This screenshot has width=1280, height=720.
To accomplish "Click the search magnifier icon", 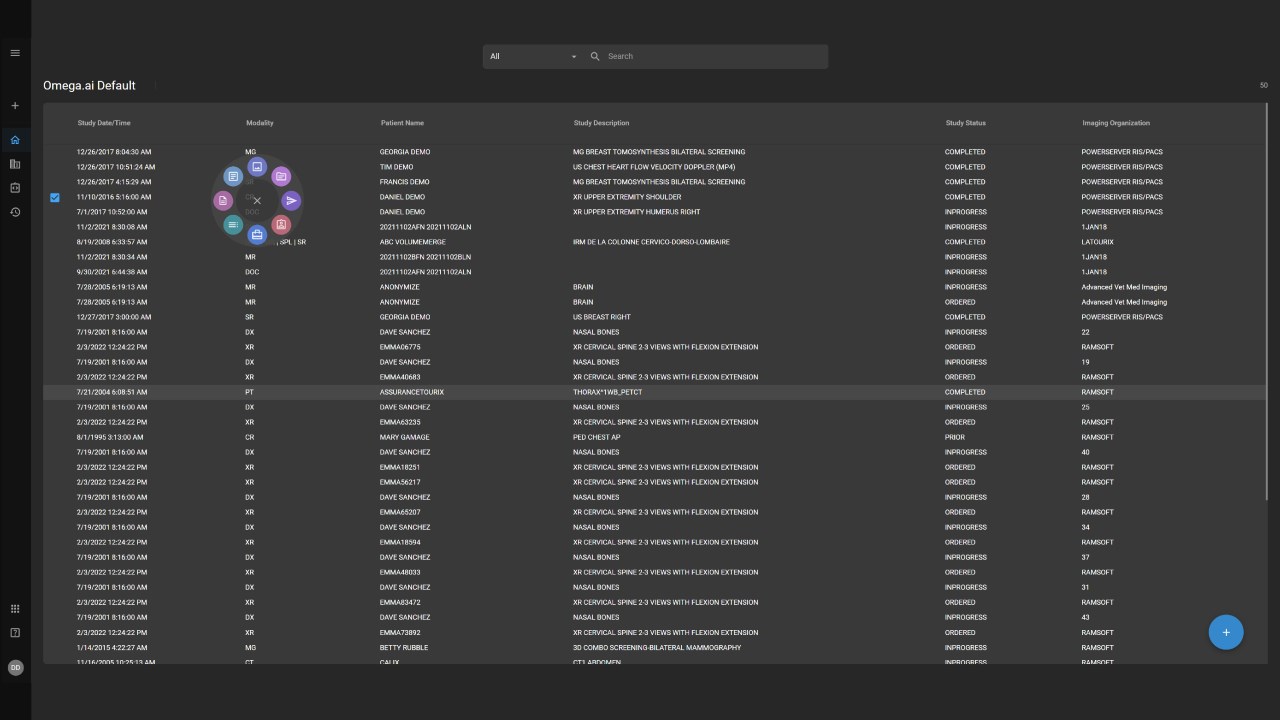I will click(x=595, y=56).
